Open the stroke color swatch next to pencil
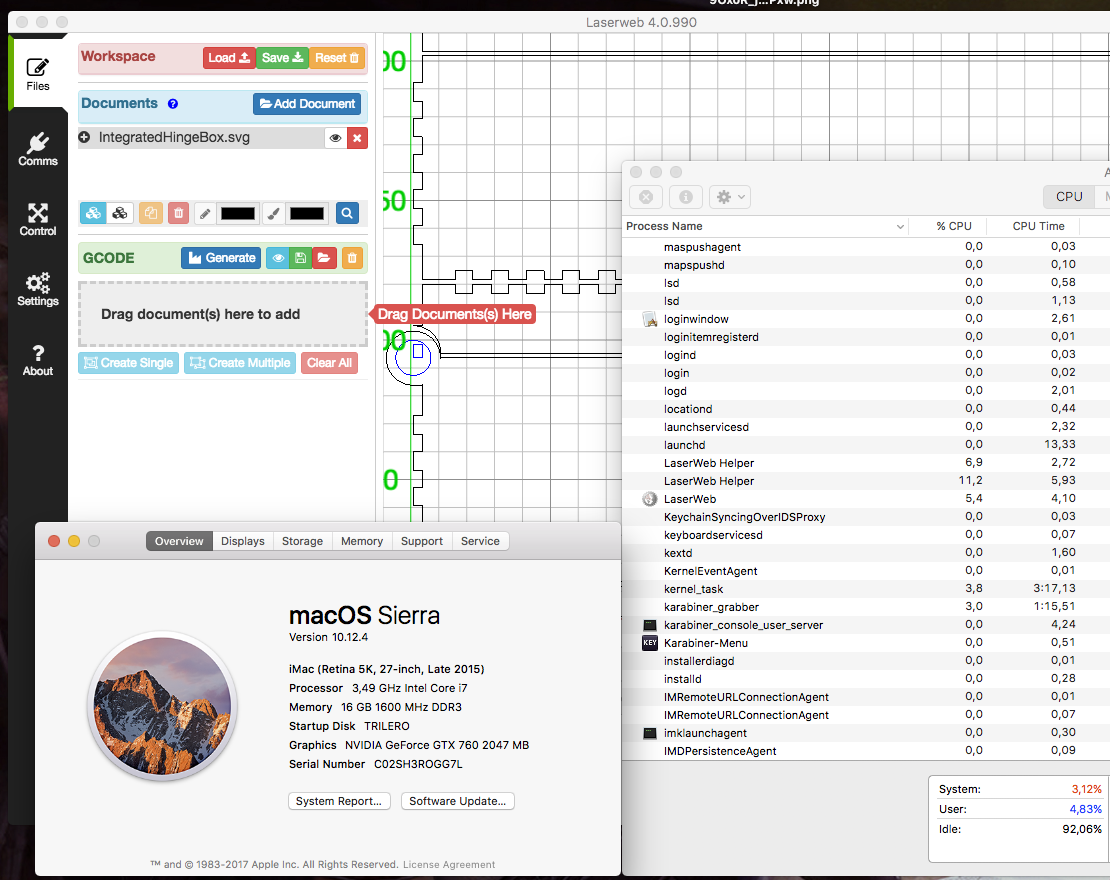Screen dimensions: 1110x880 click(238, 213)
